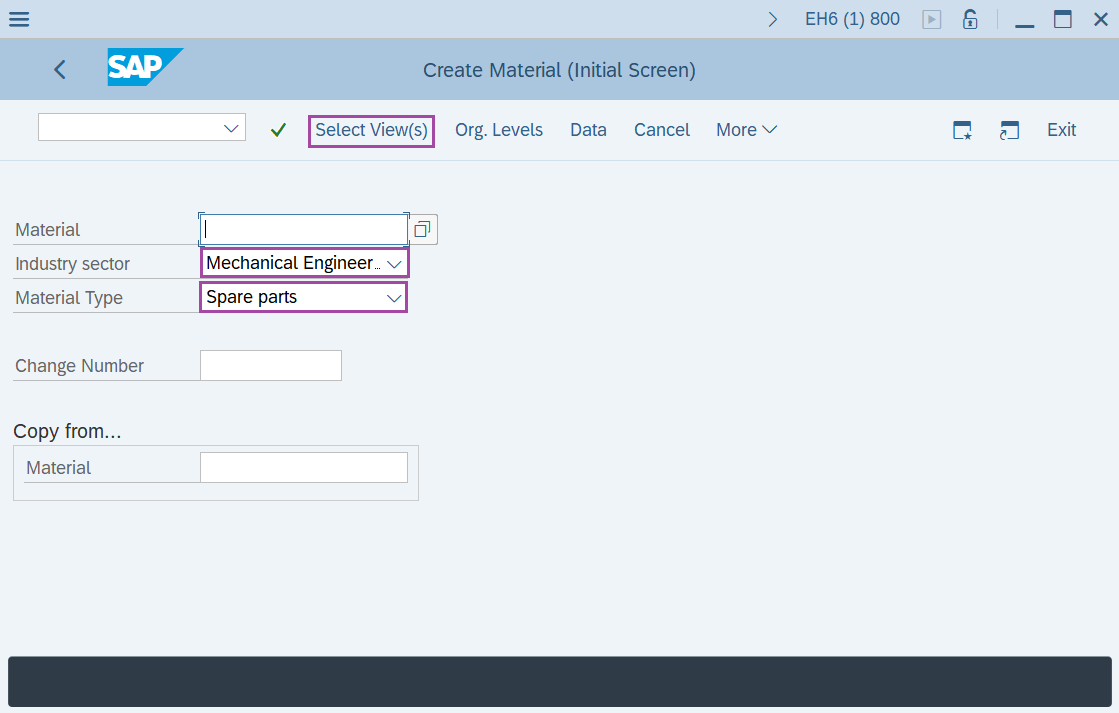The height and width of the screenshot is (713, 1119).
Task: Expand the chevron left of EH6 (1) 800
Action: [772, 18]
